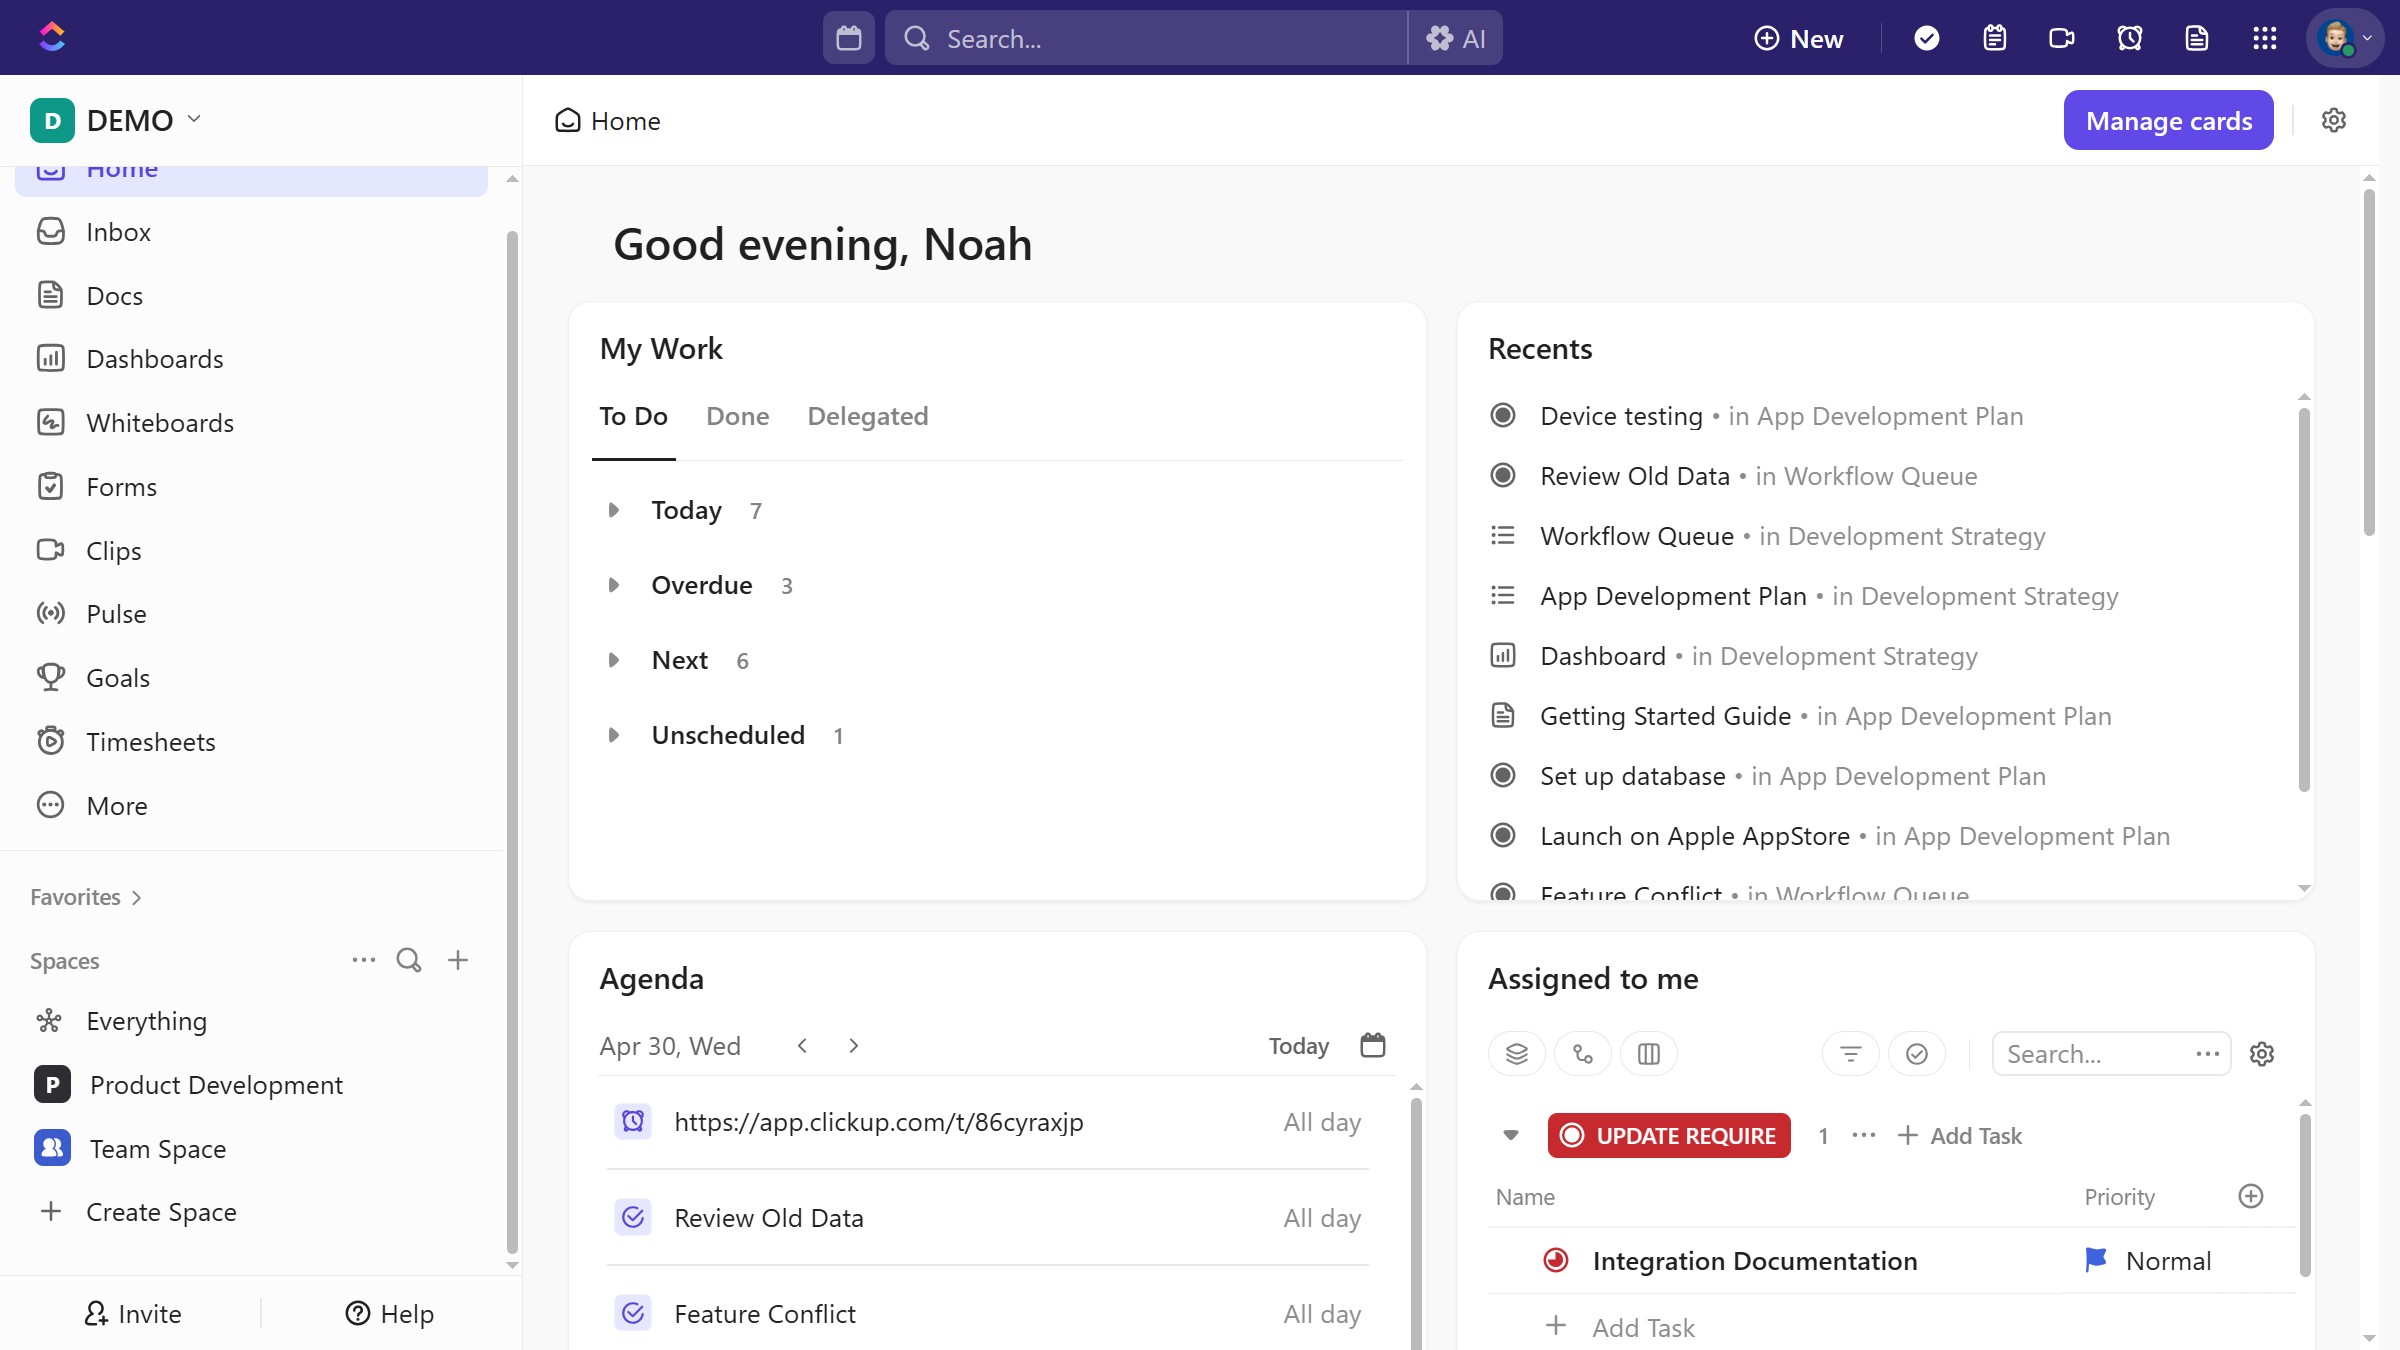Screen dimensions: 2400x1350
Task: Open Assigned to me settings gear
Action: point(2262,1054)
